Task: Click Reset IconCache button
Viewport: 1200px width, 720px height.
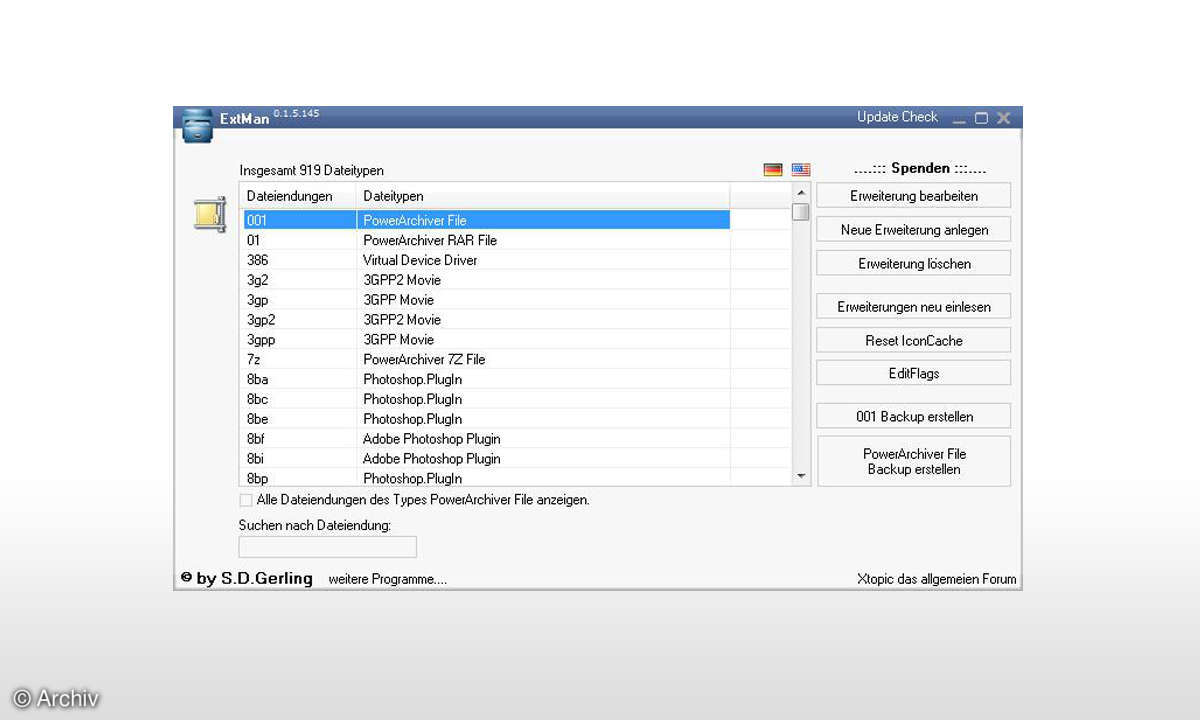Action: tap(914, 341)
